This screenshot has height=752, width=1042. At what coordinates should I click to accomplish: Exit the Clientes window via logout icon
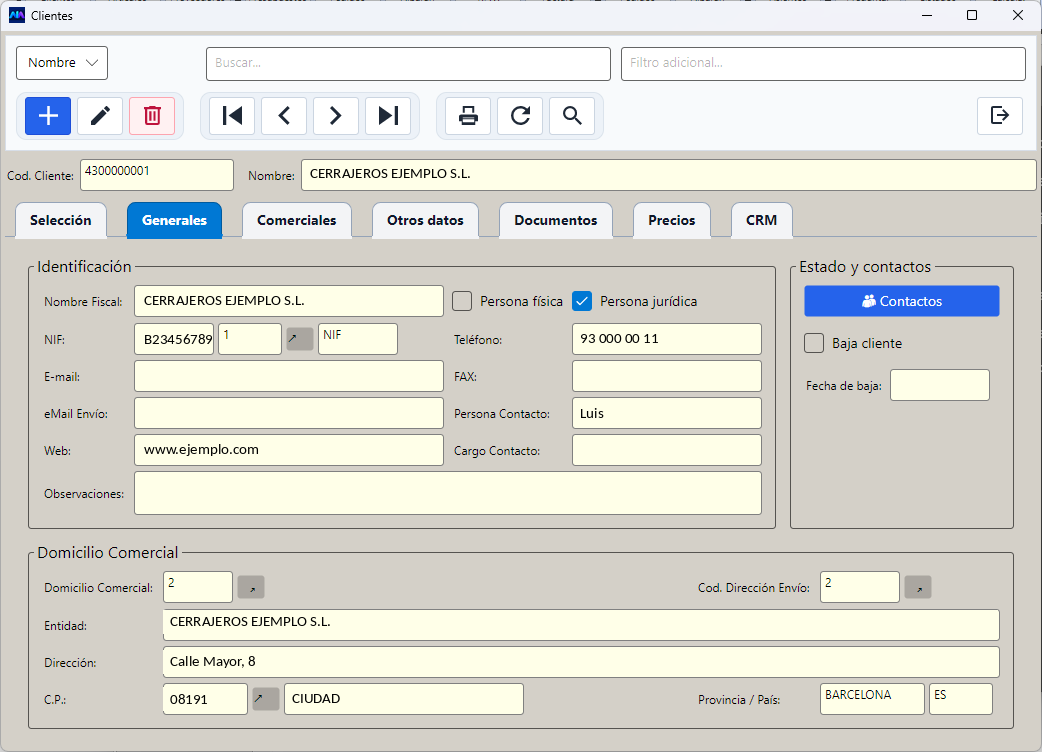(999, 116)
